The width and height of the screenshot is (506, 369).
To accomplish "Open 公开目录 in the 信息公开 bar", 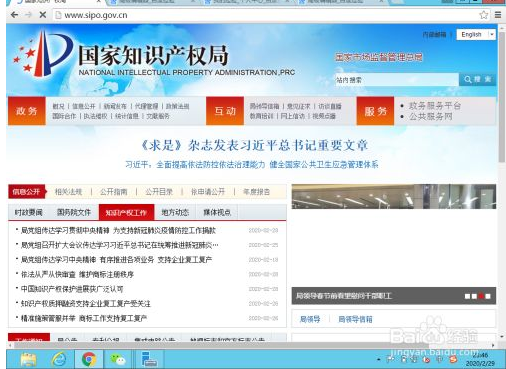I will point(159,192).
